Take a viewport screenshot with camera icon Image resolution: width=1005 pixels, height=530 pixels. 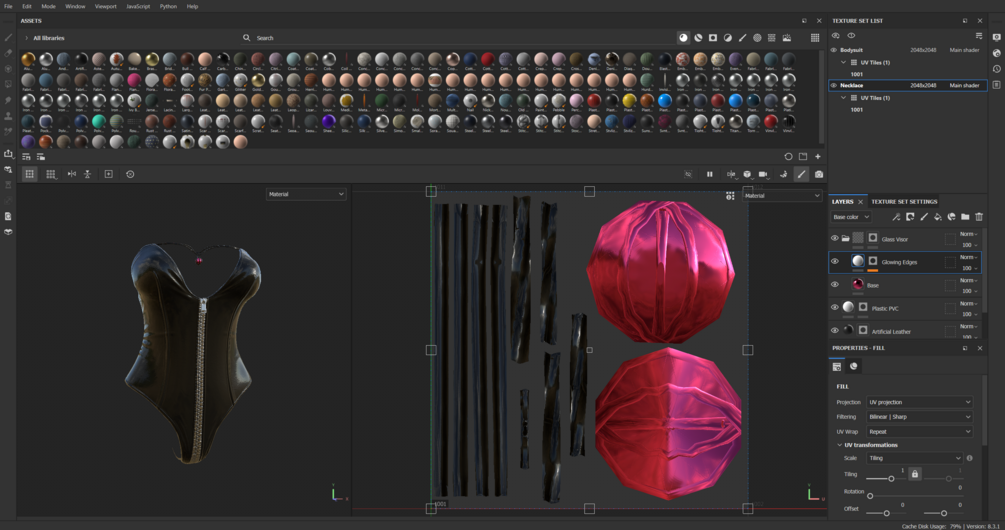tap(818, 174)
